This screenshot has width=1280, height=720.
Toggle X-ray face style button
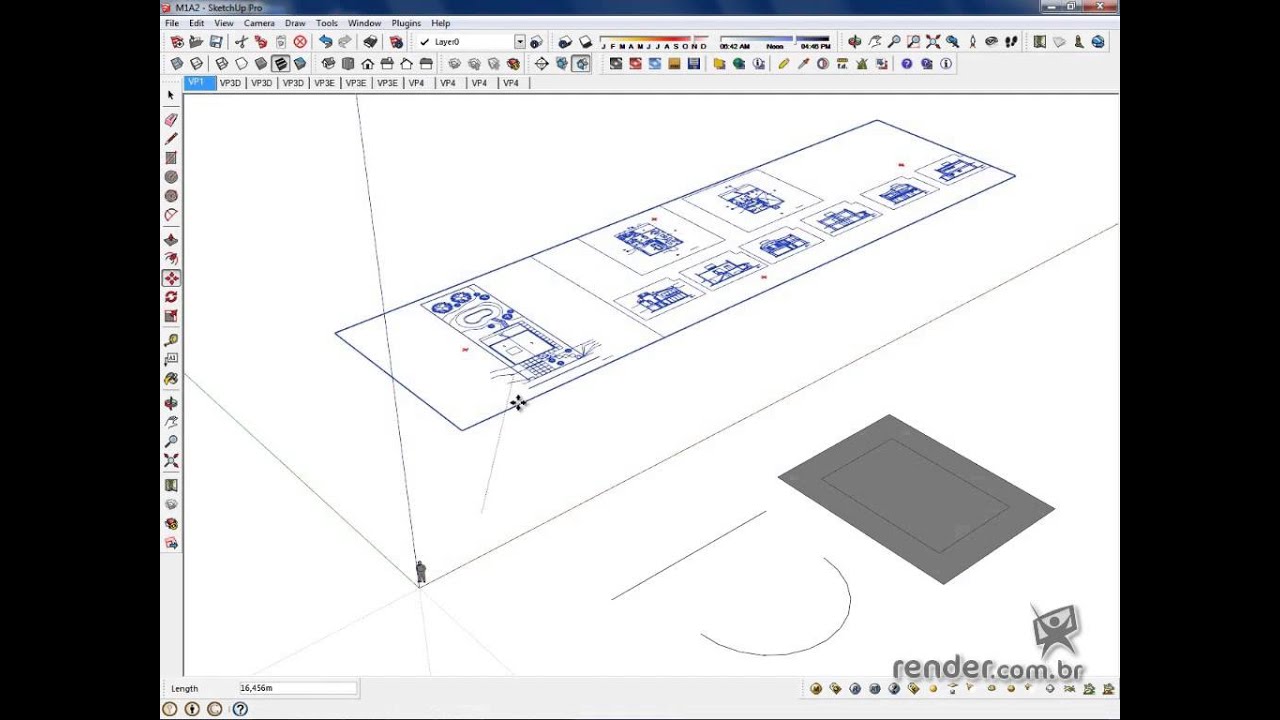(176, 64)
